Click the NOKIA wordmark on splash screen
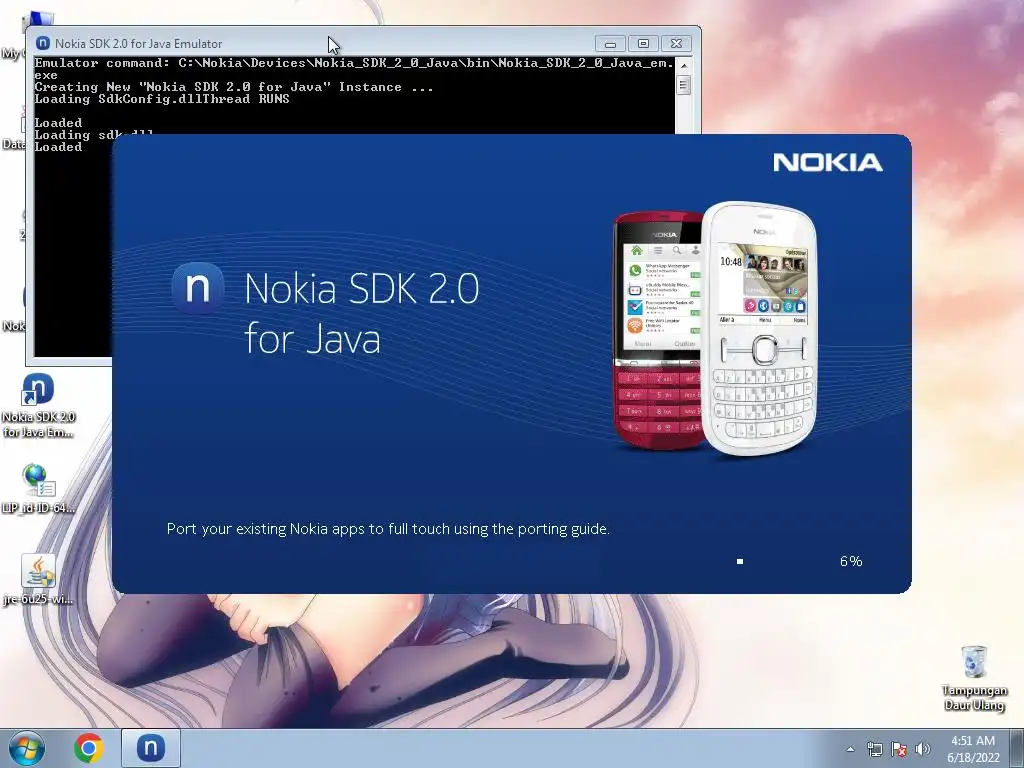The height and width of the screenshot is (768, 1024). (828, 163)
